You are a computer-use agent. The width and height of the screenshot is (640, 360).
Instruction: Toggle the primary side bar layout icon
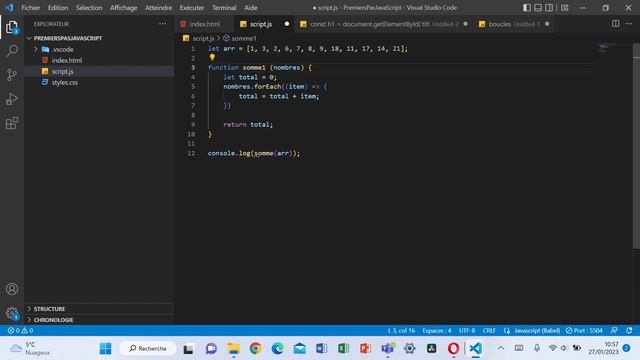click(x=527, y=7)
